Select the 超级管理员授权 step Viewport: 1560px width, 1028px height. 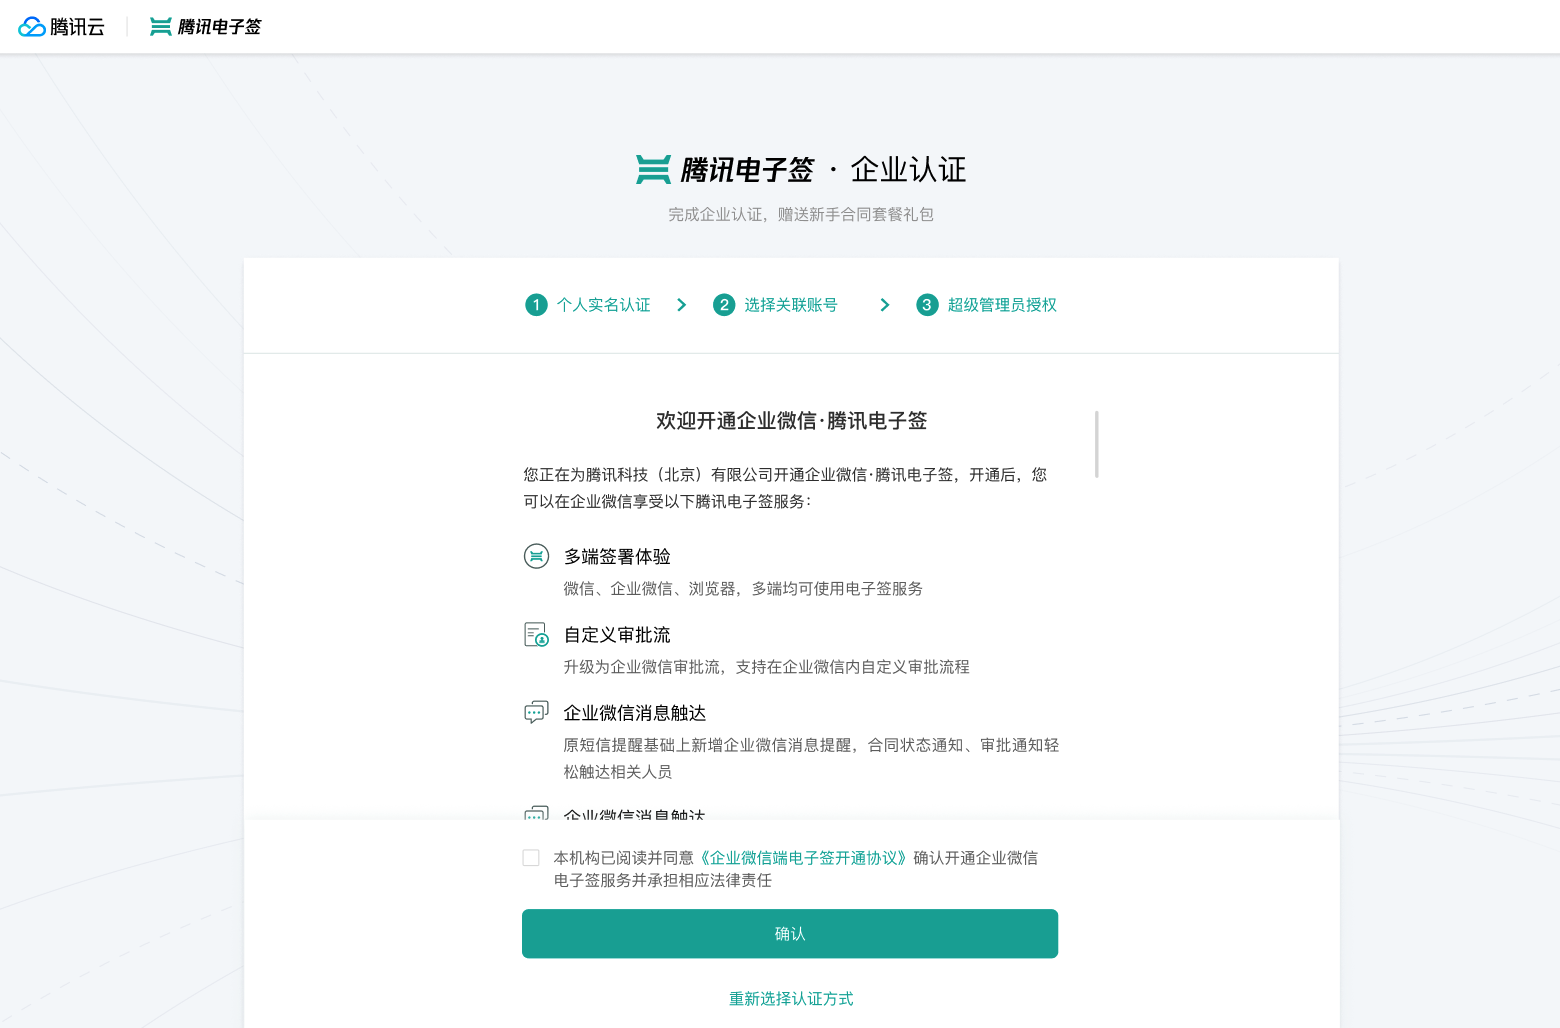click(1001, 305)
